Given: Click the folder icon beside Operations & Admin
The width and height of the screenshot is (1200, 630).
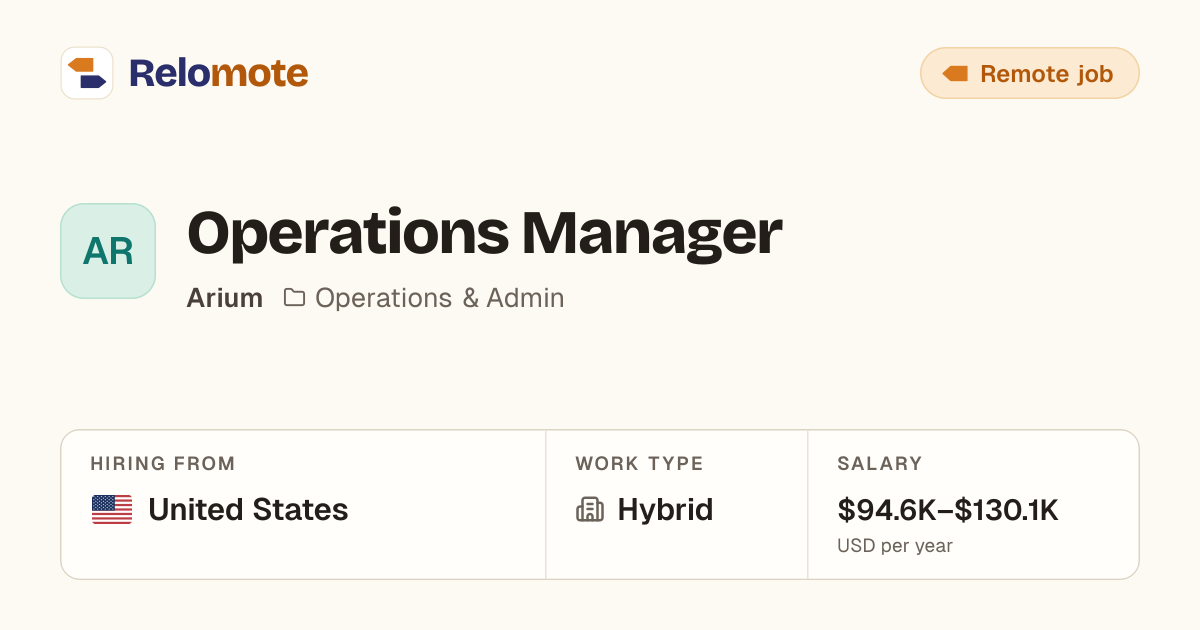Looking at the screenshot, I should pos(294,298).
